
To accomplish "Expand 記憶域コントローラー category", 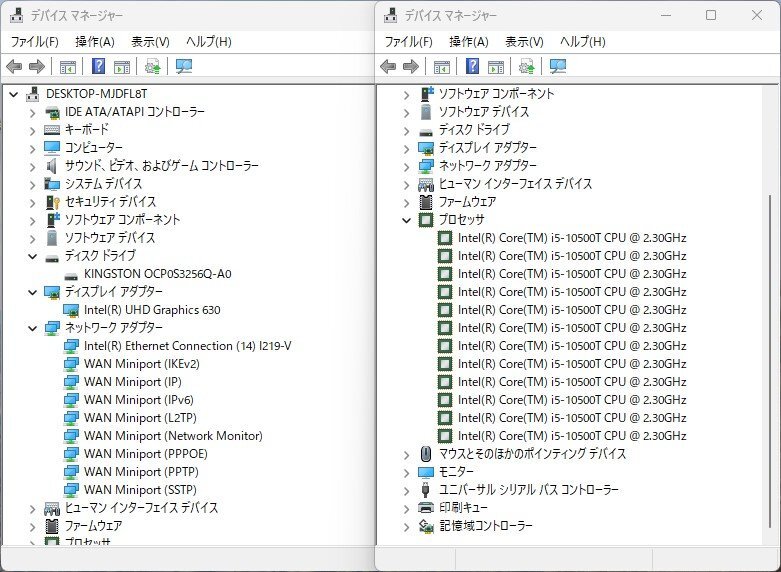I will coord(406,526).
